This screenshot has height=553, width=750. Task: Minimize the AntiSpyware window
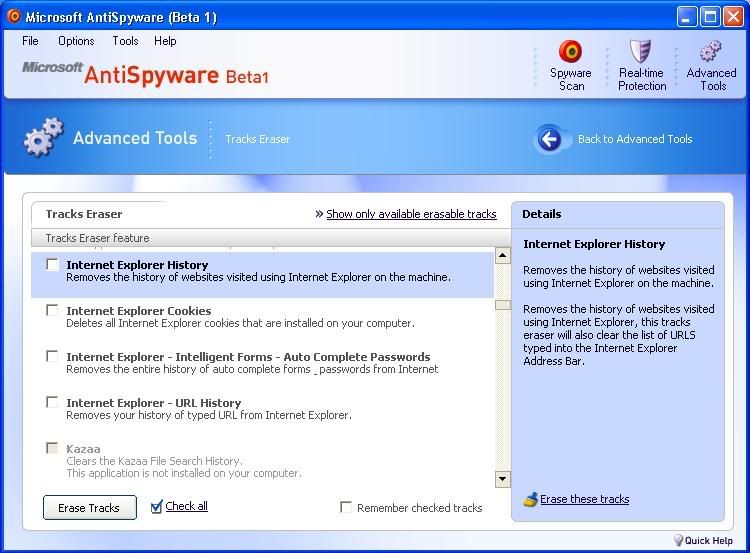click(x=687, y=17)
